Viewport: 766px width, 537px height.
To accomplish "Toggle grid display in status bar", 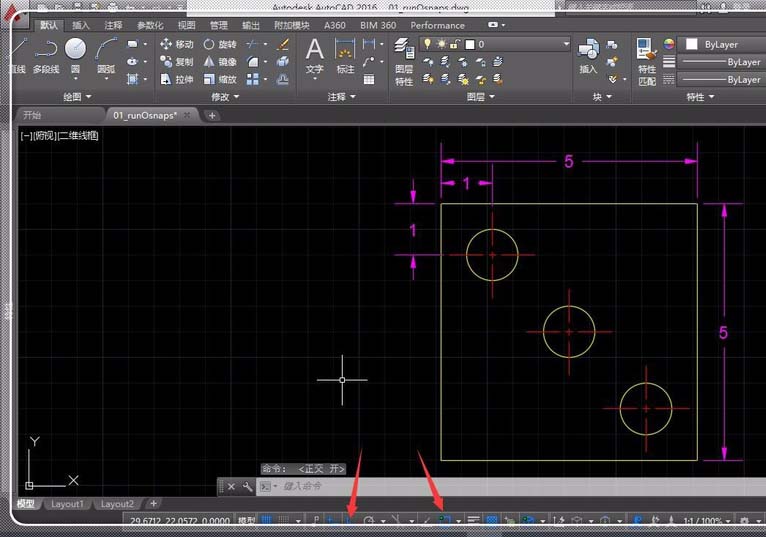I will point(267,521).
